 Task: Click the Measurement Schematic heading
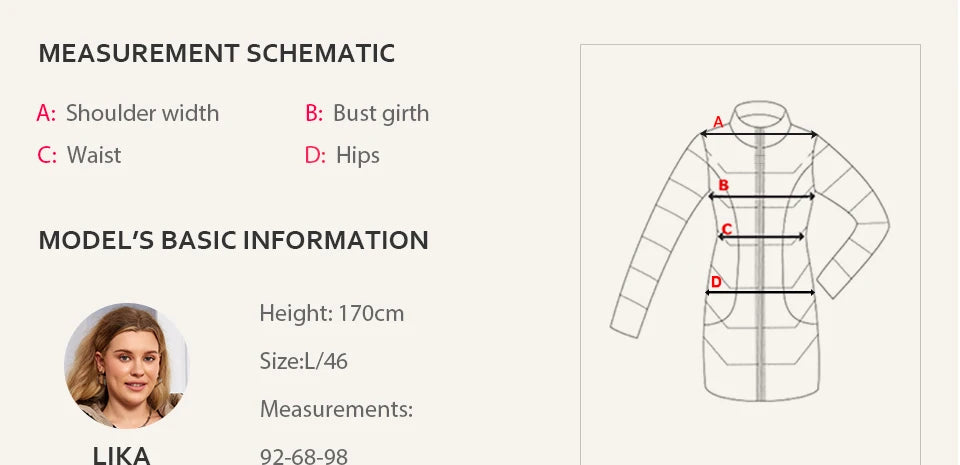216,54
